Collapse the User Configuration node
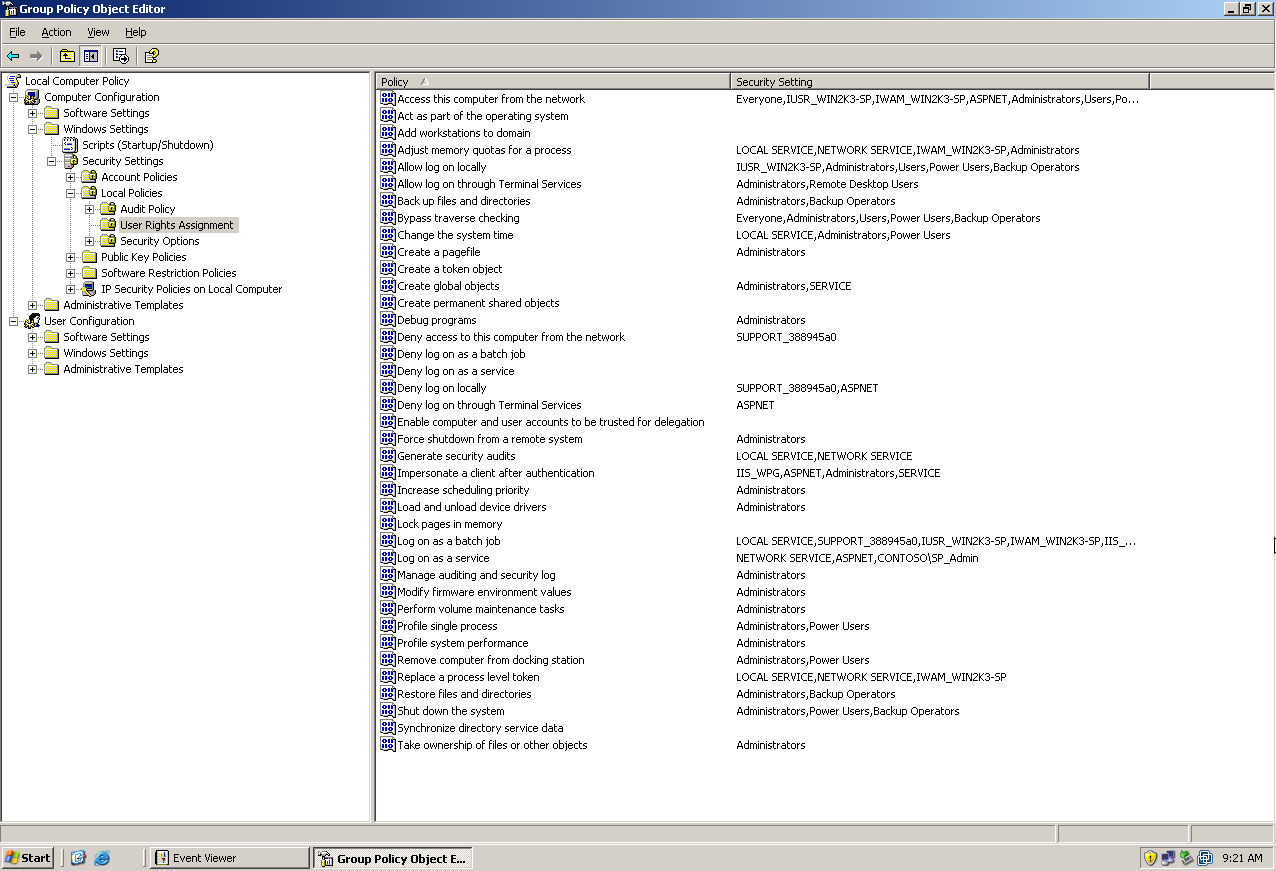 coord(14,321)
